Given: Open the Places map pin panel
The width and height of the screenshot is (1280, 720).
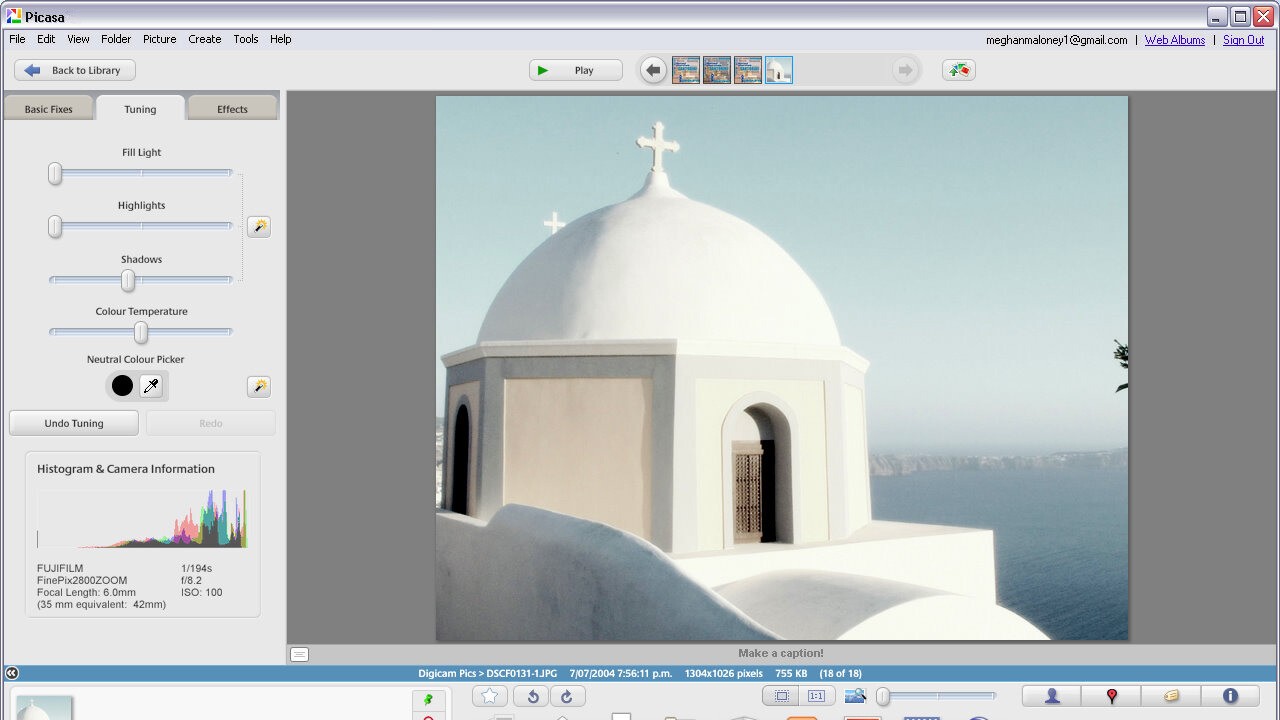Looking at the screenshot, I should [1111, 696].
